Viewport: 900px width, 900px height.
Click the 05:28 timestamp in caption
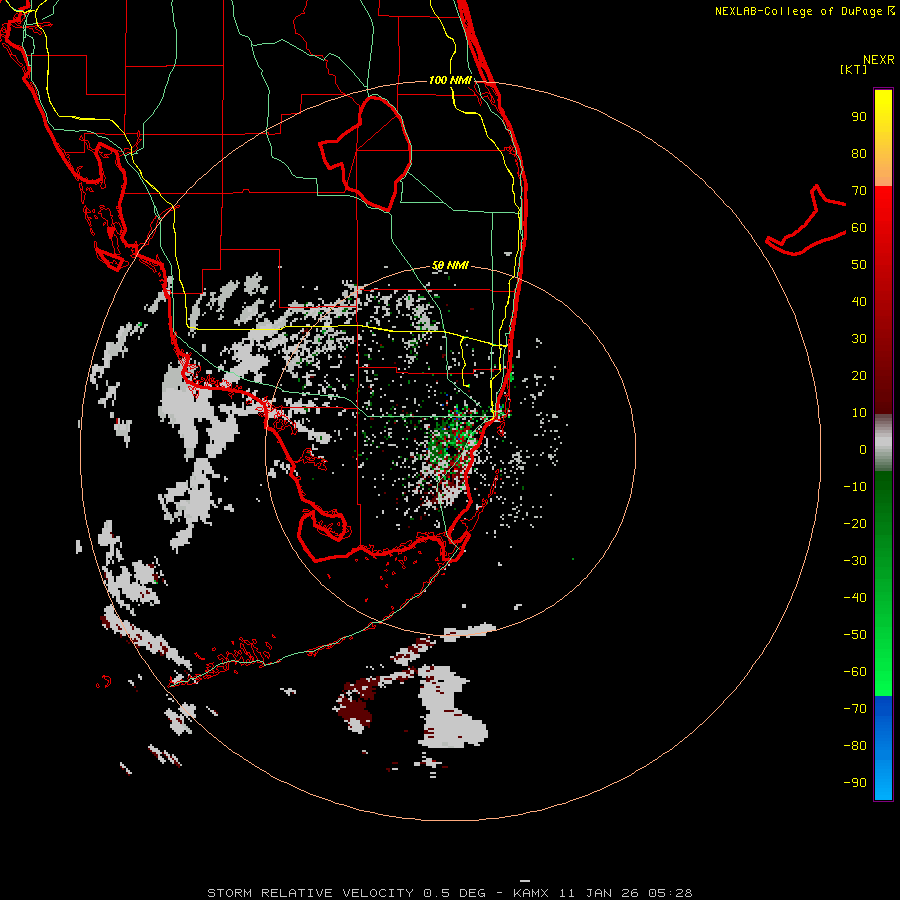point(670,893)
